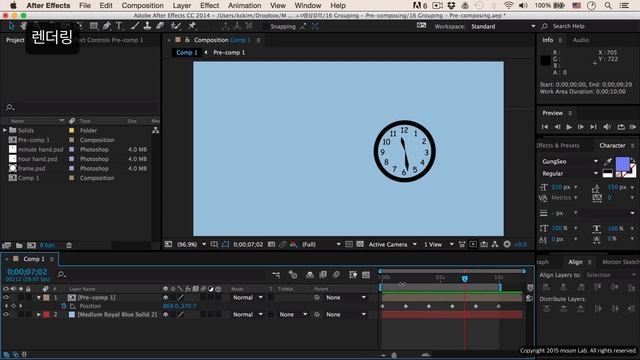Click the Hide Shy Layers icon
This screenshot has height=360, width=640.
[x=310, y=275]
